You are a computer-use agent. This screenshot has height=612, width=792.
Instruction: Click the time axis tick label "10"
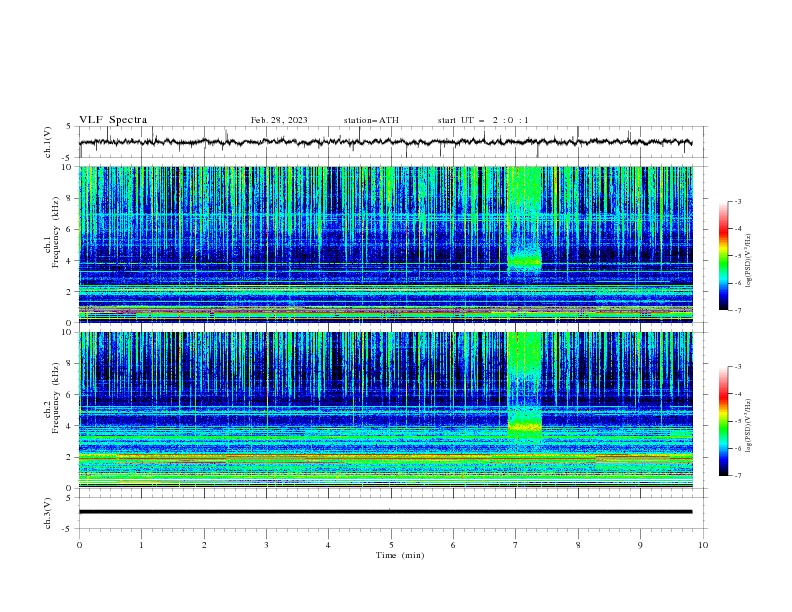(703, 545)
